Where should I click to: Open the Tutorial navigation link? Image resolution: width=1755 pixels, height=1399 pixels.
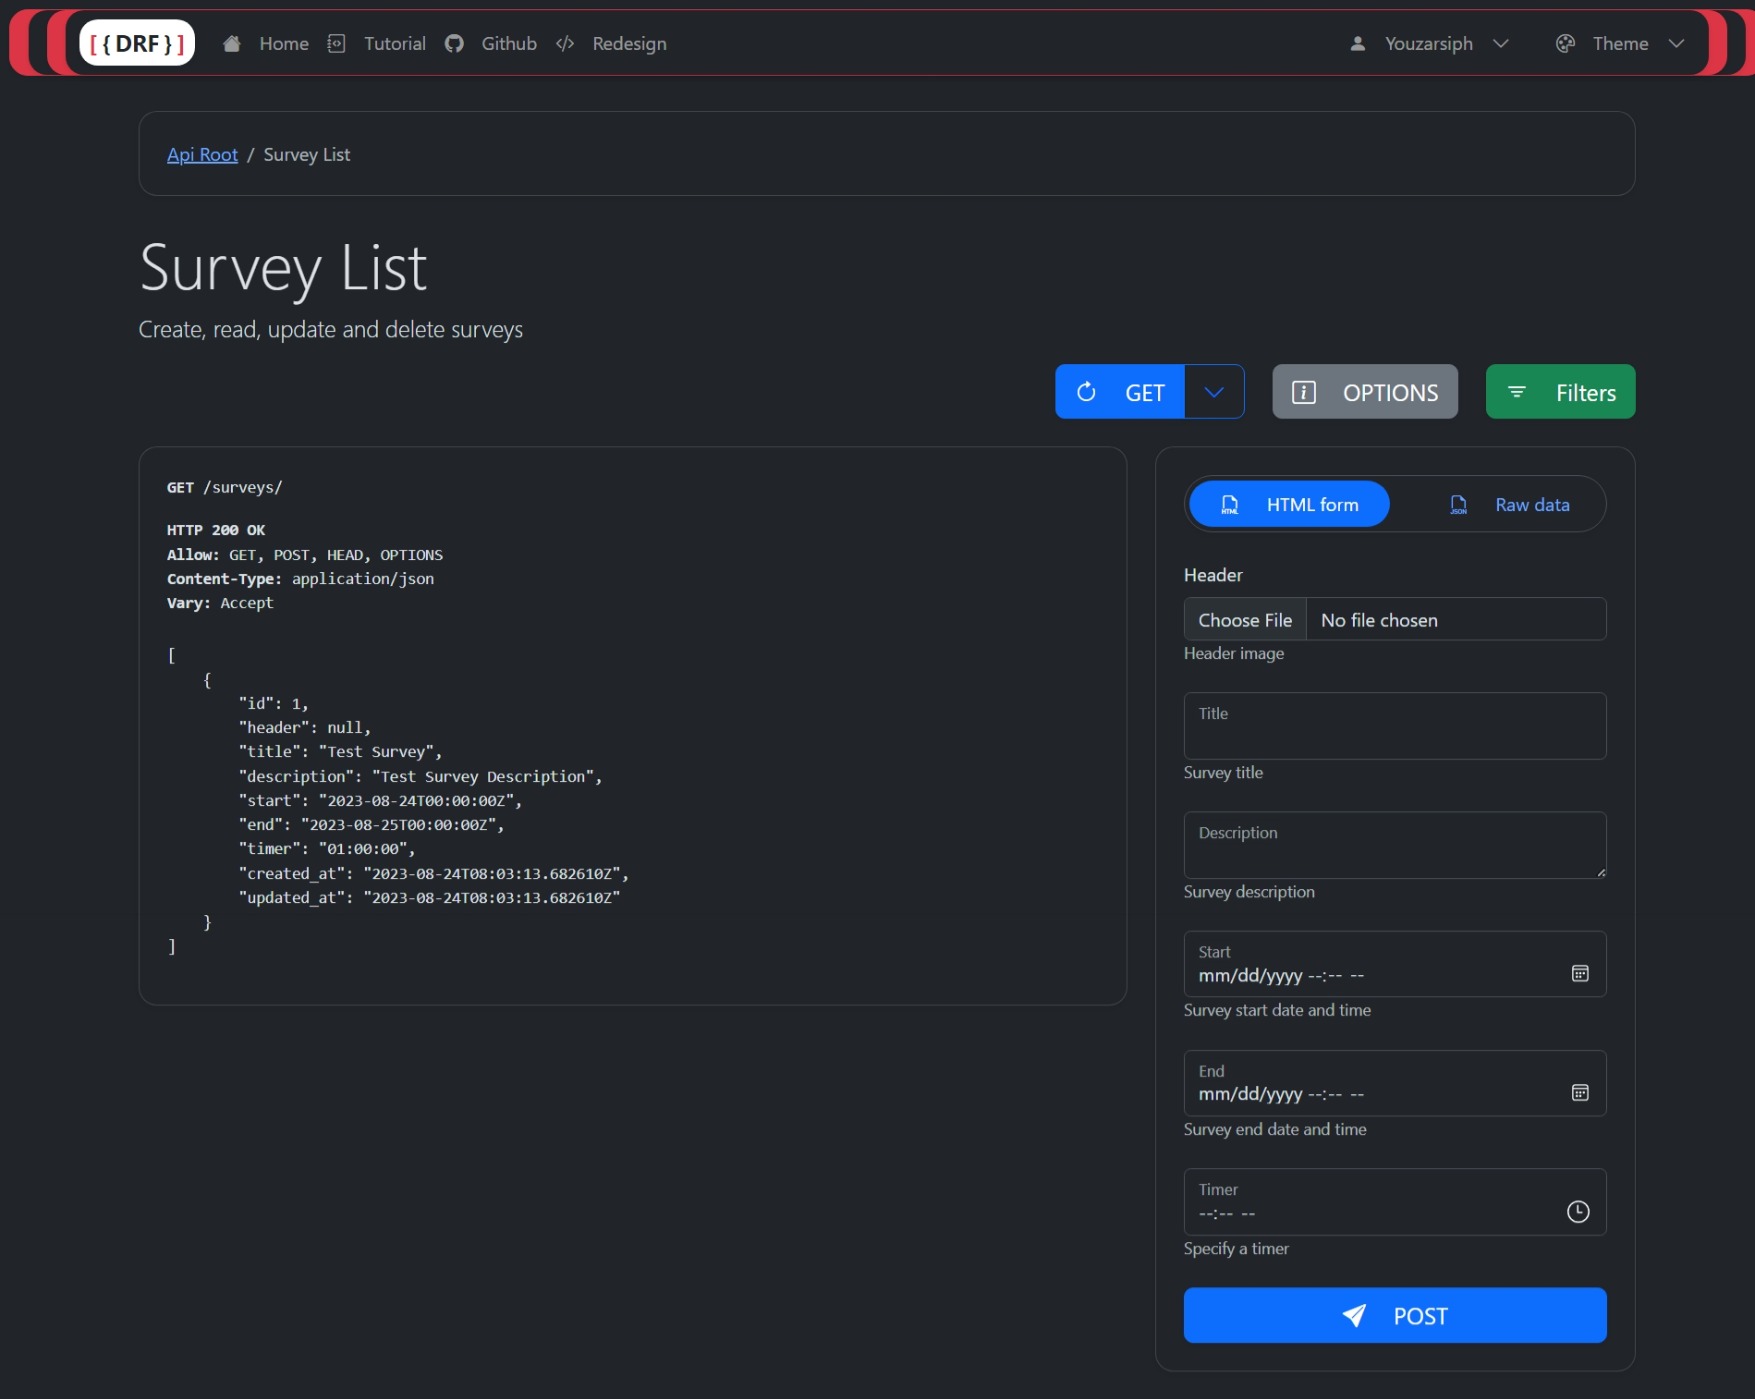(394, 43)
